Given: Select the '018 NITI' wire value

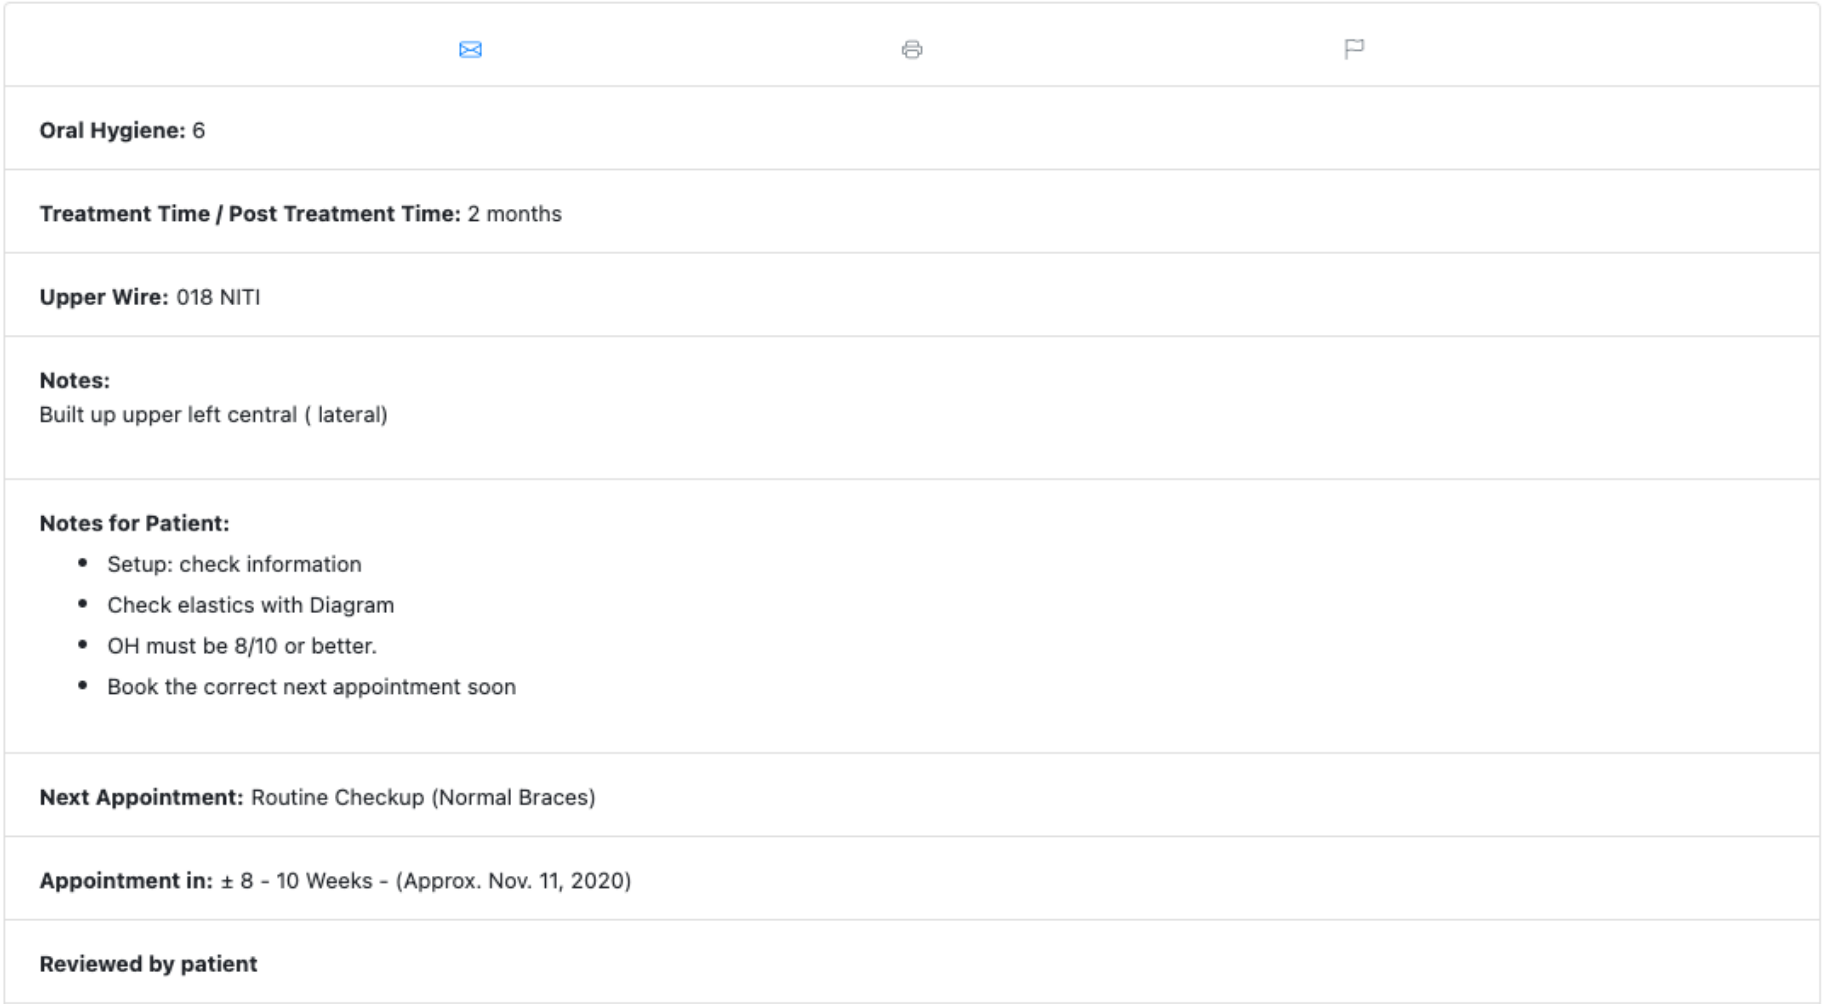Looking at the screenshot, I should click(218, 297).
